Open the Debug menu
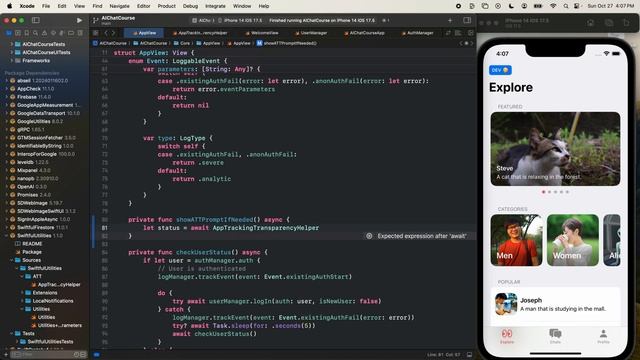This screenshot has width=640, height=360. click(x=190, y=6)
